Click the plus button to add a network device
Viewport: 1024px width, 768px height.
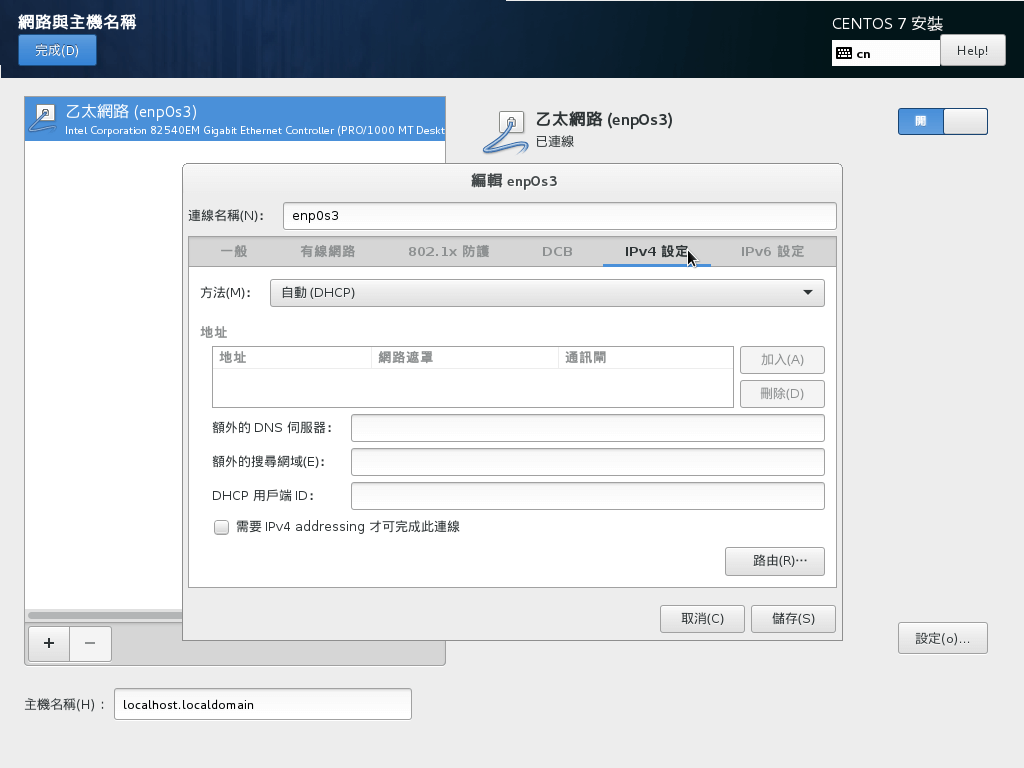(x=49, y=643)
